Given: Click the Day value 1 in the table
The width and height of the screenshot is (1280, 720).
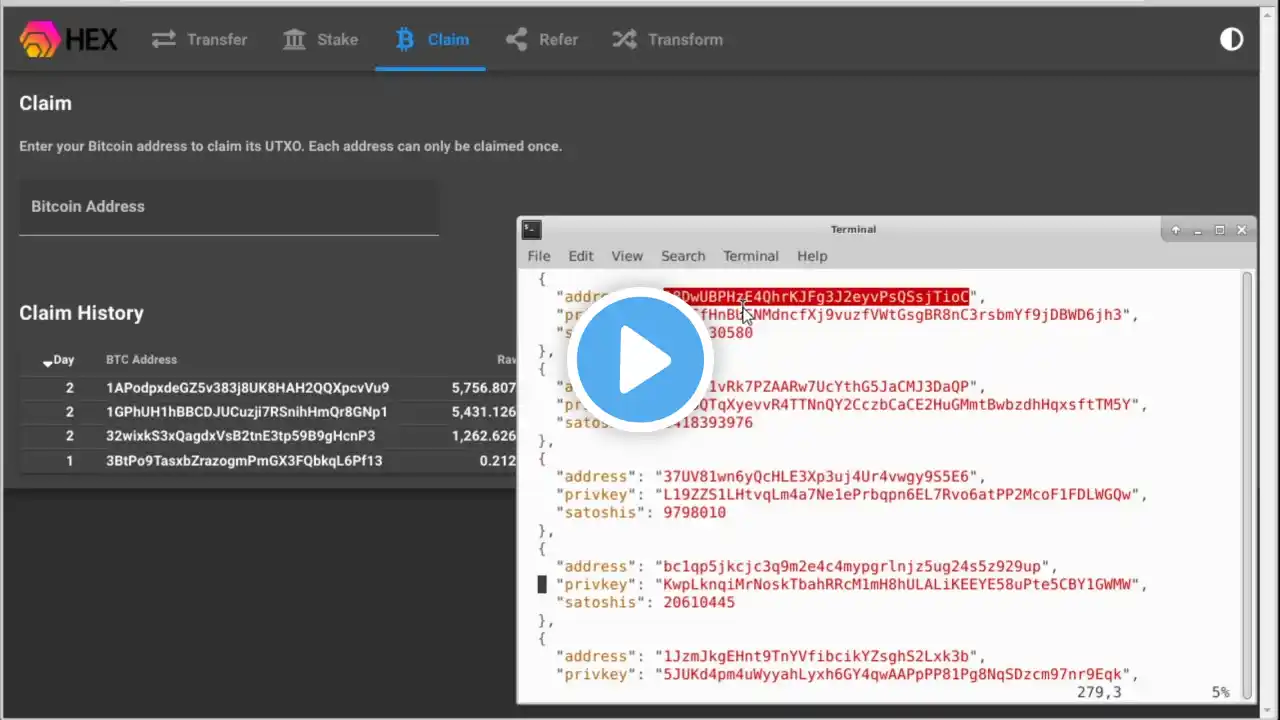Looking at the screenshot, I should click(x=70, y=461).
